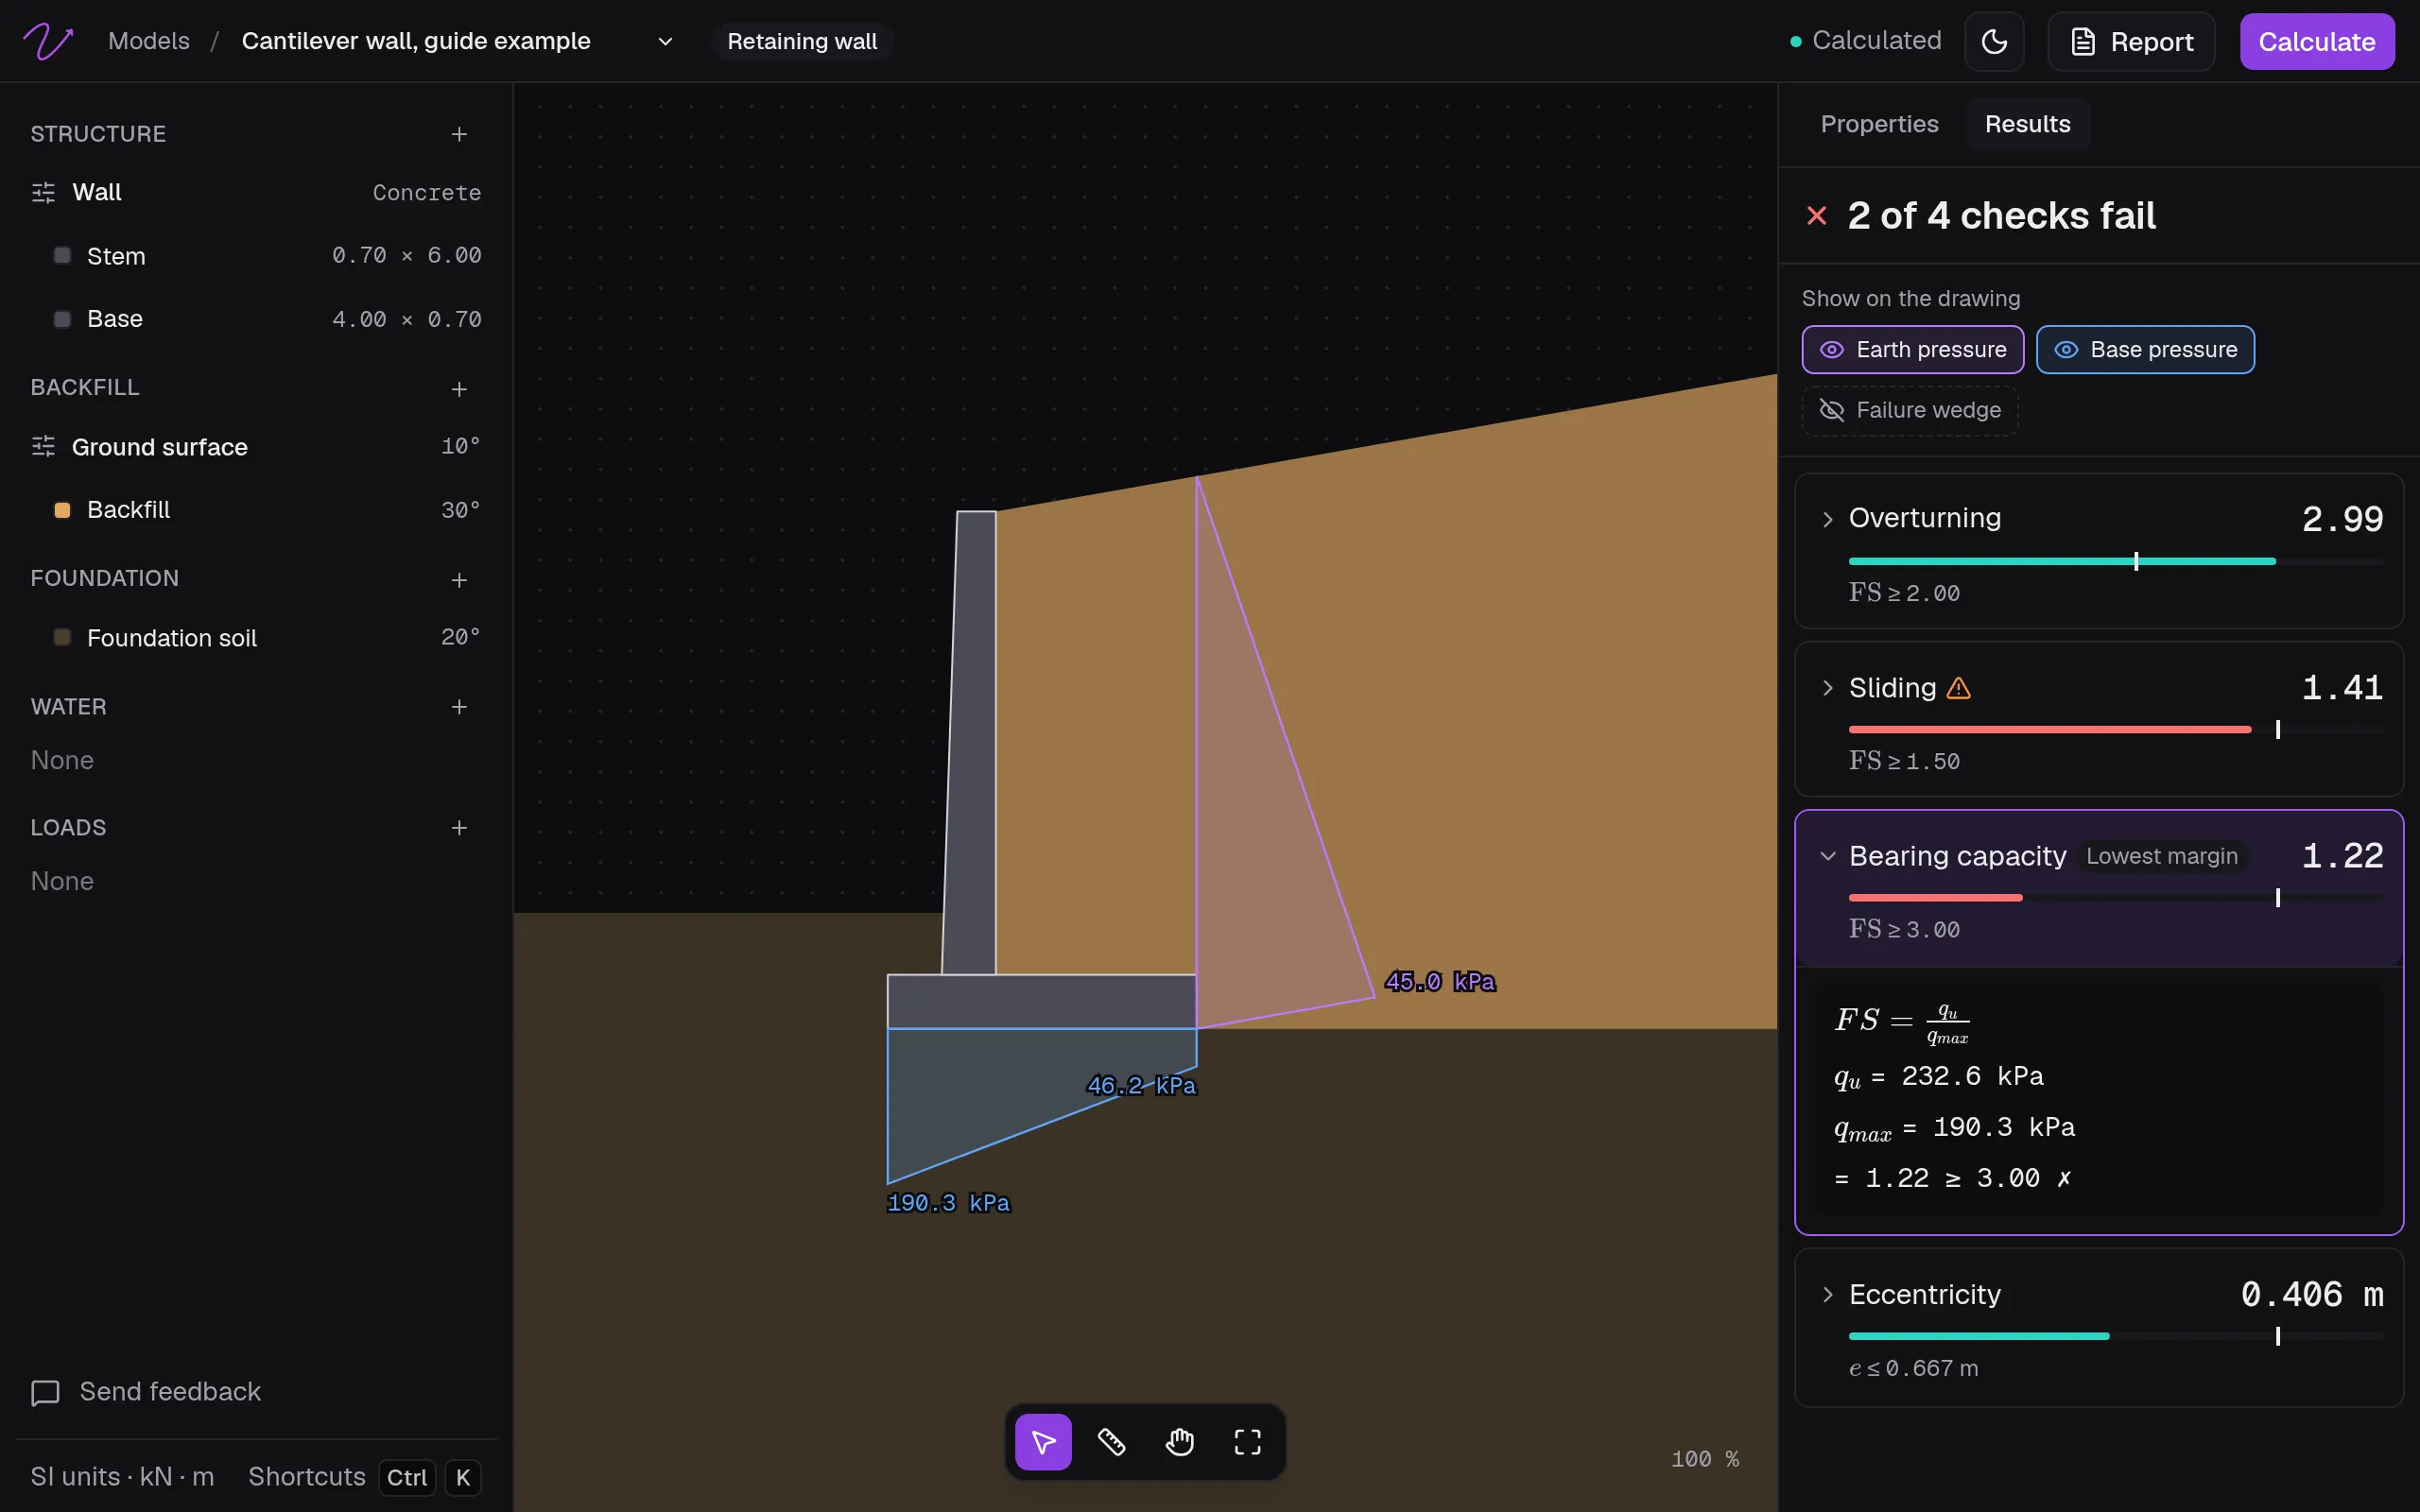
Task: Add a new Structure item
Action: (x=459, y=134)
